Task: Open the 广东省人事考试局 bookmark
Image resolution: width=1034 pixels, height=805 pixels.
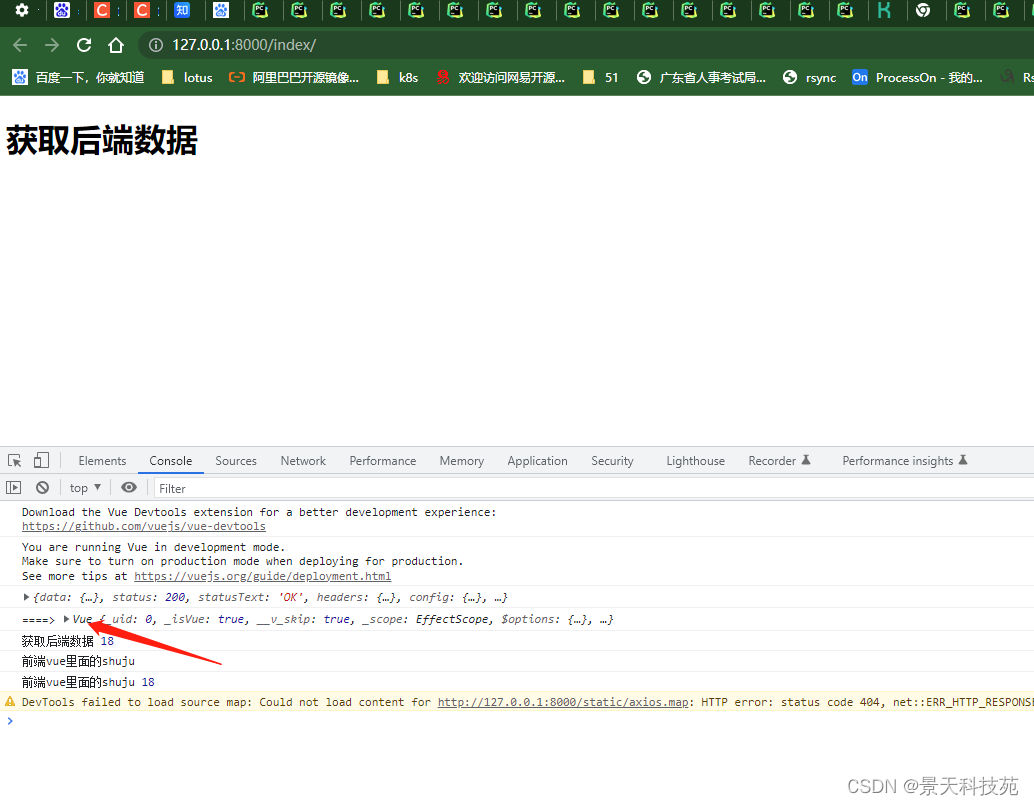Action: pos(701,77)
